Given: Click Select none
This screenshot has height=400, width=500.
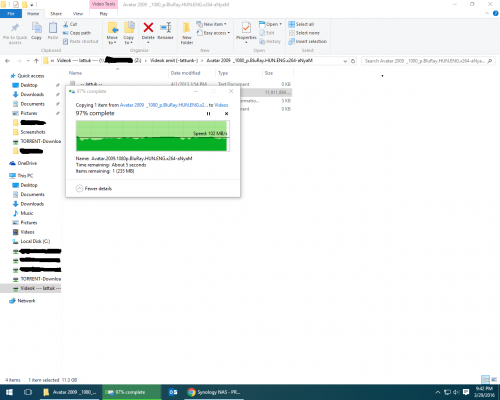Looking at the screenshot, I should (304, 33).
